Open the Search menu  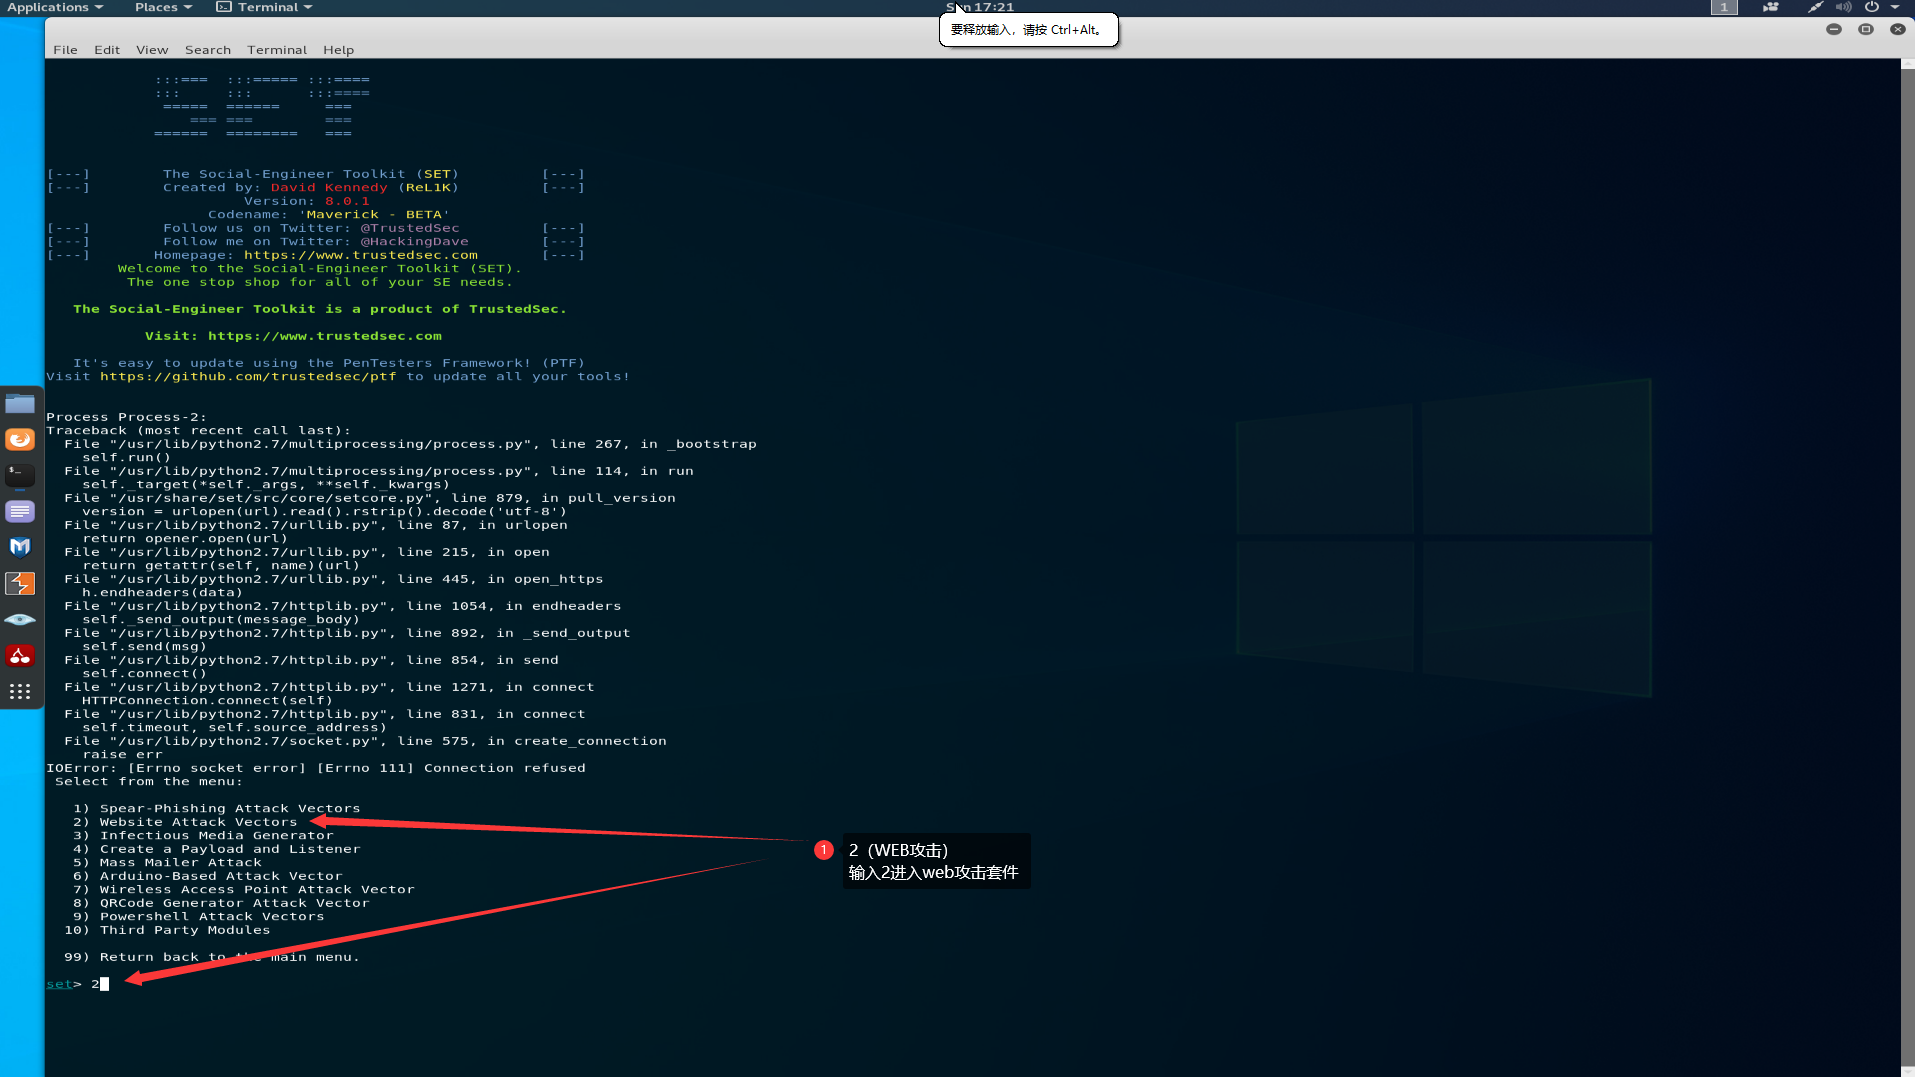(208, 50)
